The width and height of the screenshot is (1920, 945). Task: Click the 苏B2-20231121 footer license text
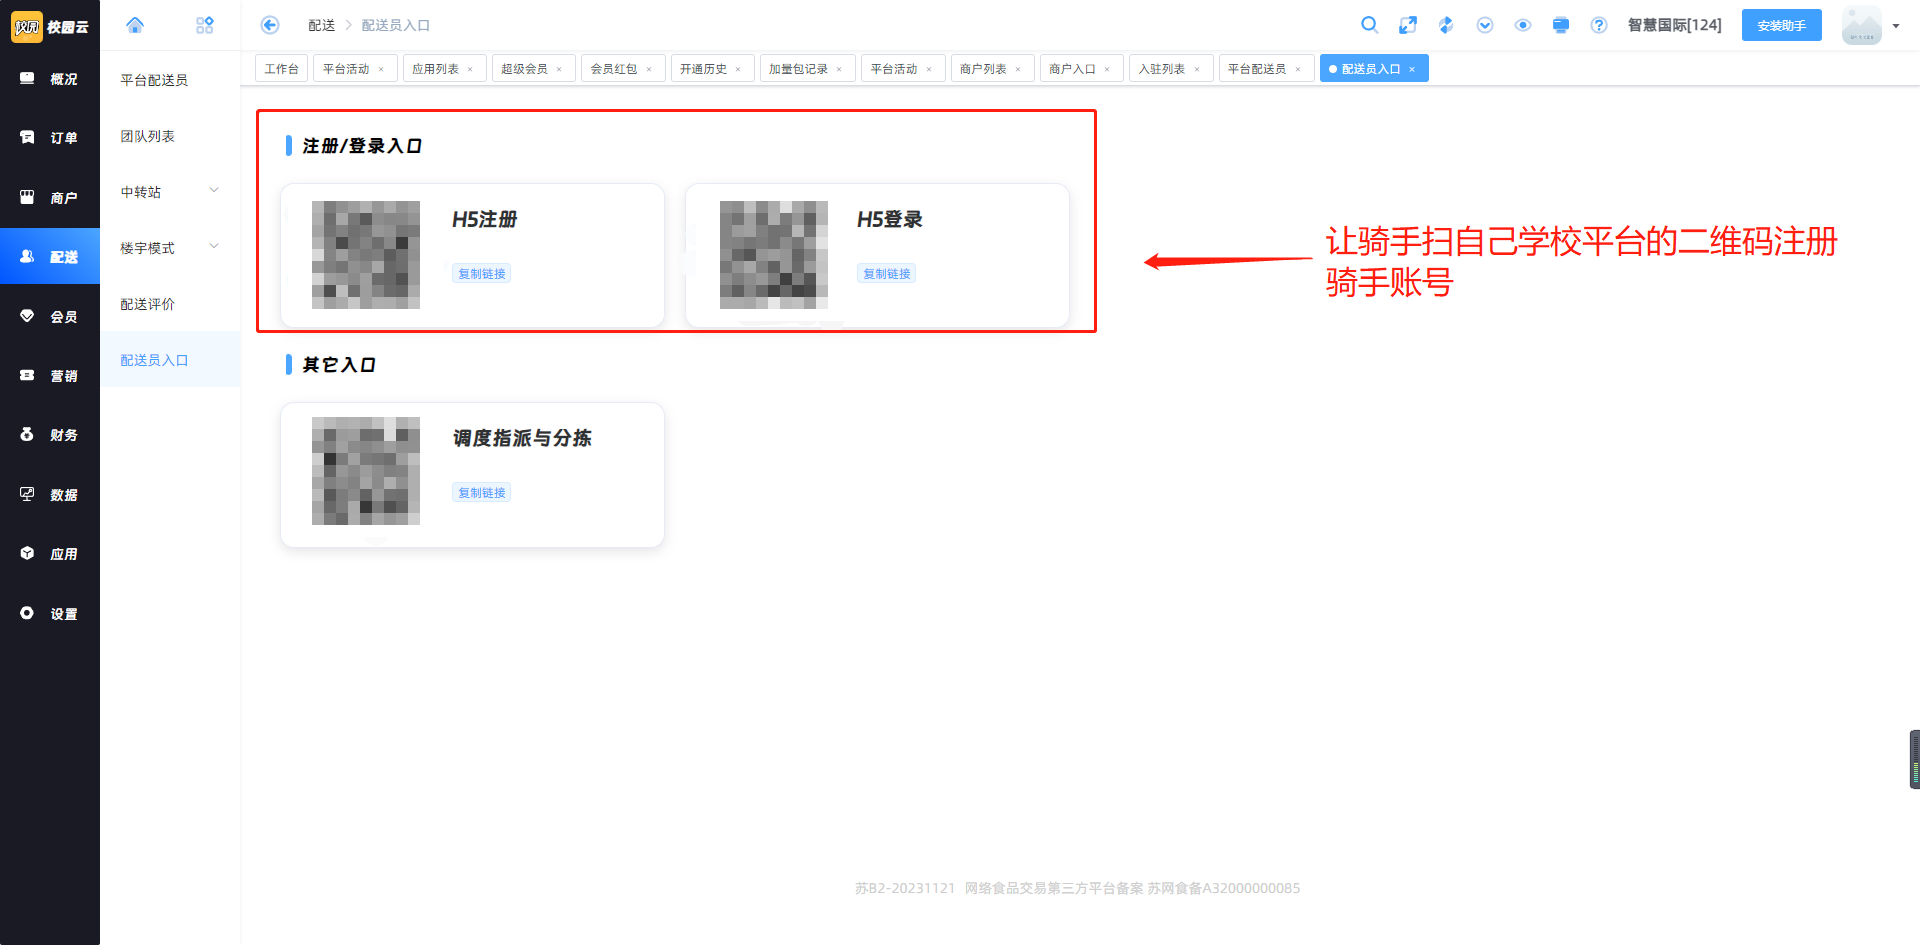click(905, 888)
